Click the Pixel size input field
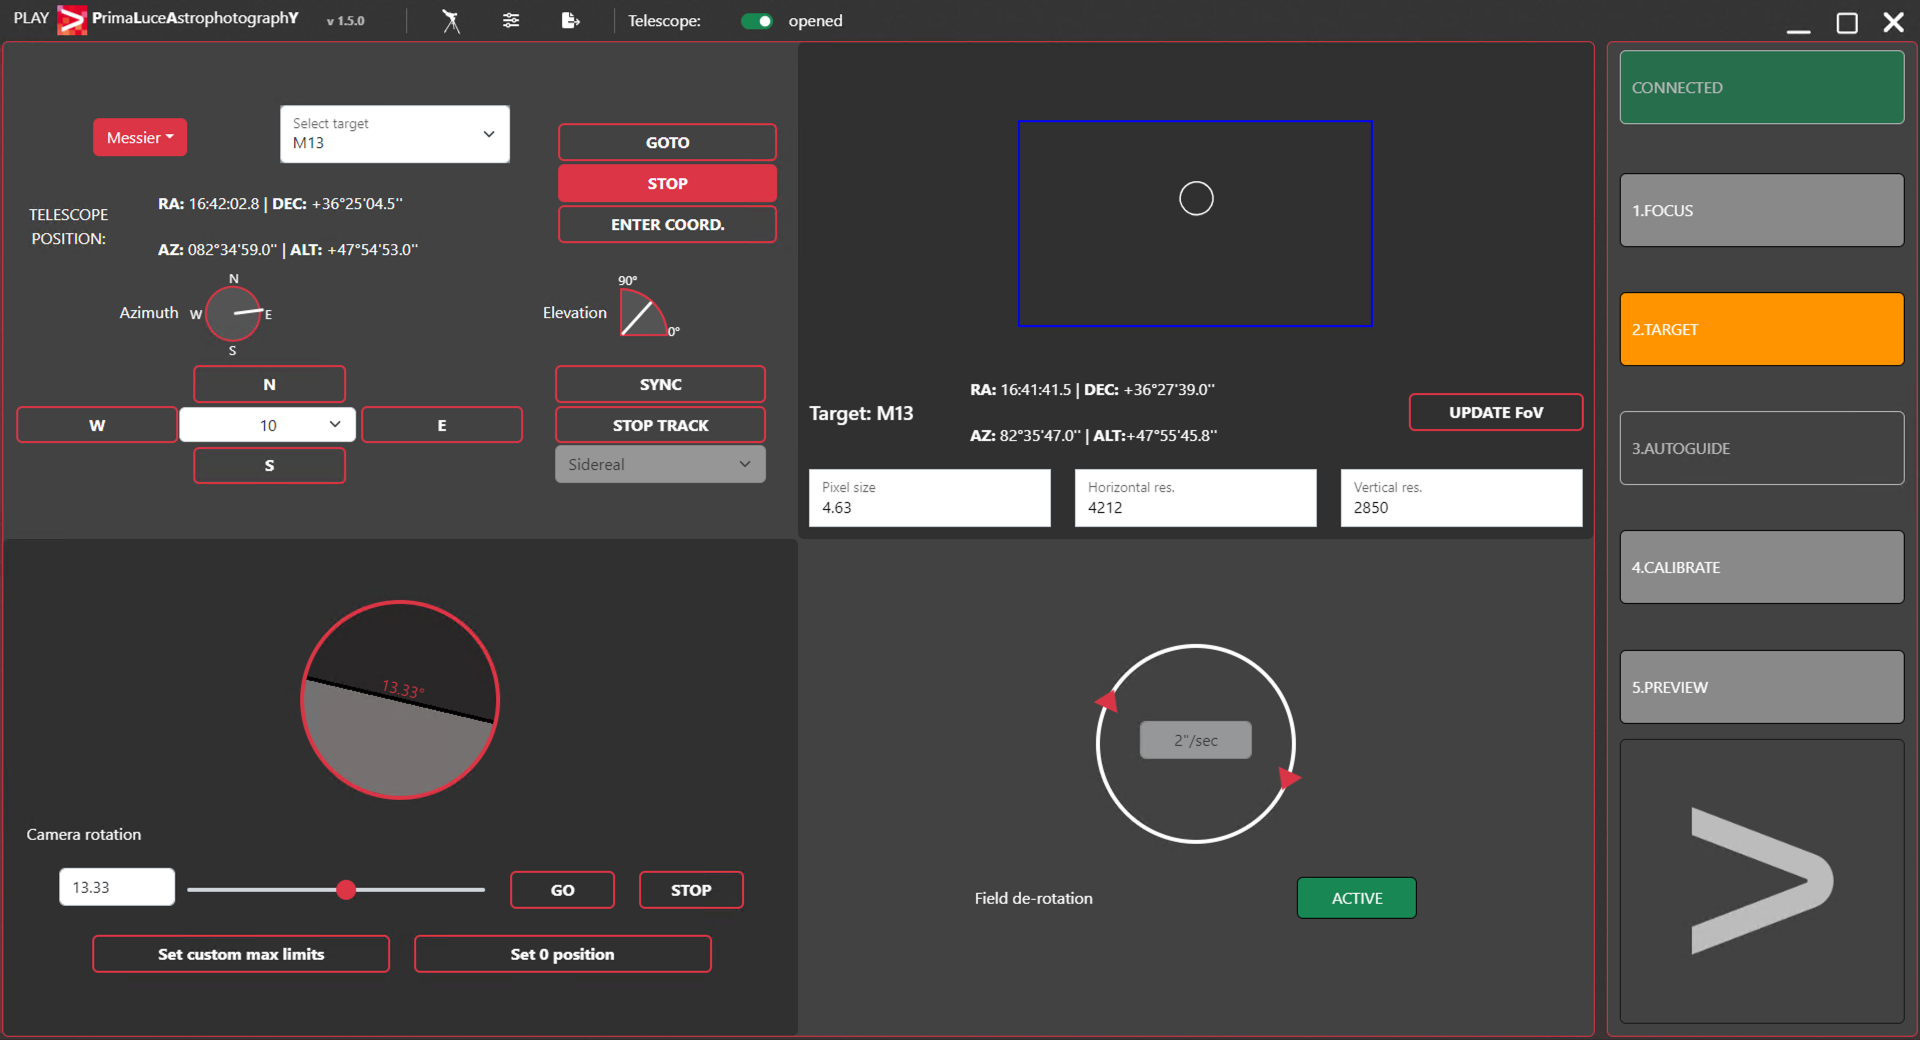 pos(929,498)
